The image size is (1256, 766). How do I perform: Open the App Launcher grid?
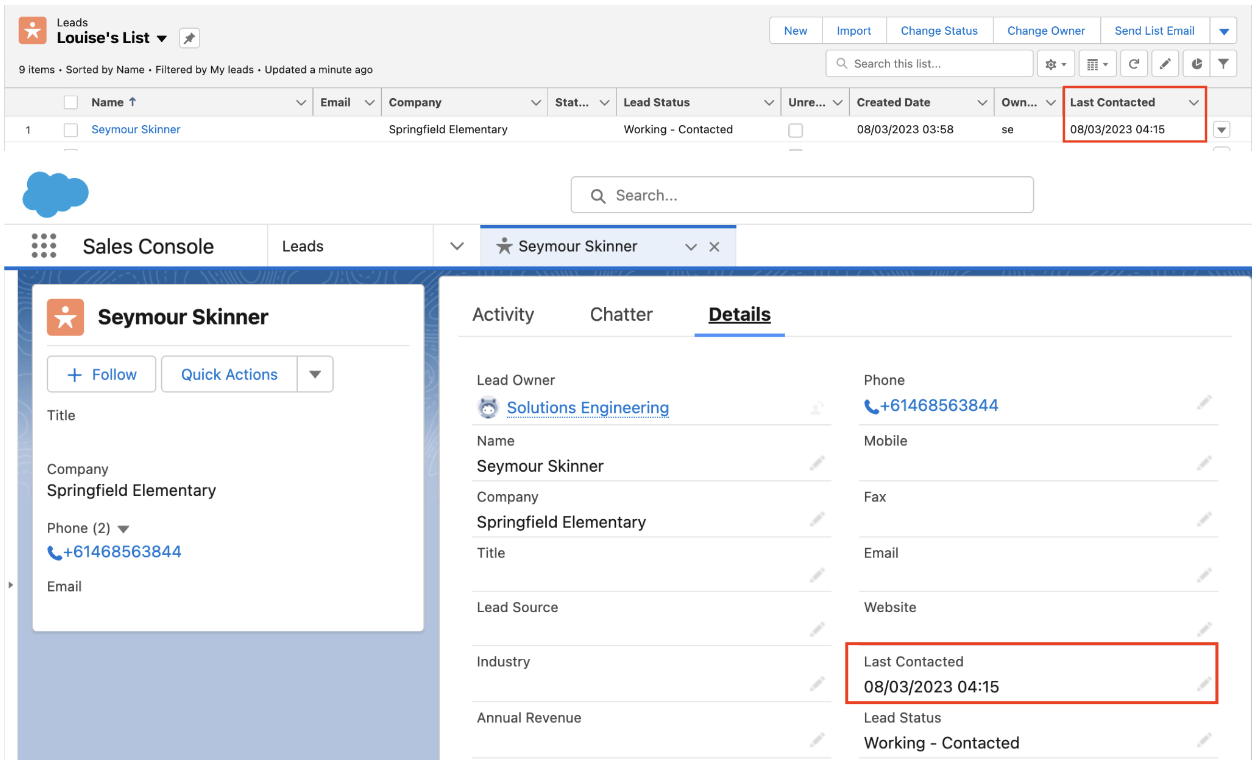coord(44,246)
